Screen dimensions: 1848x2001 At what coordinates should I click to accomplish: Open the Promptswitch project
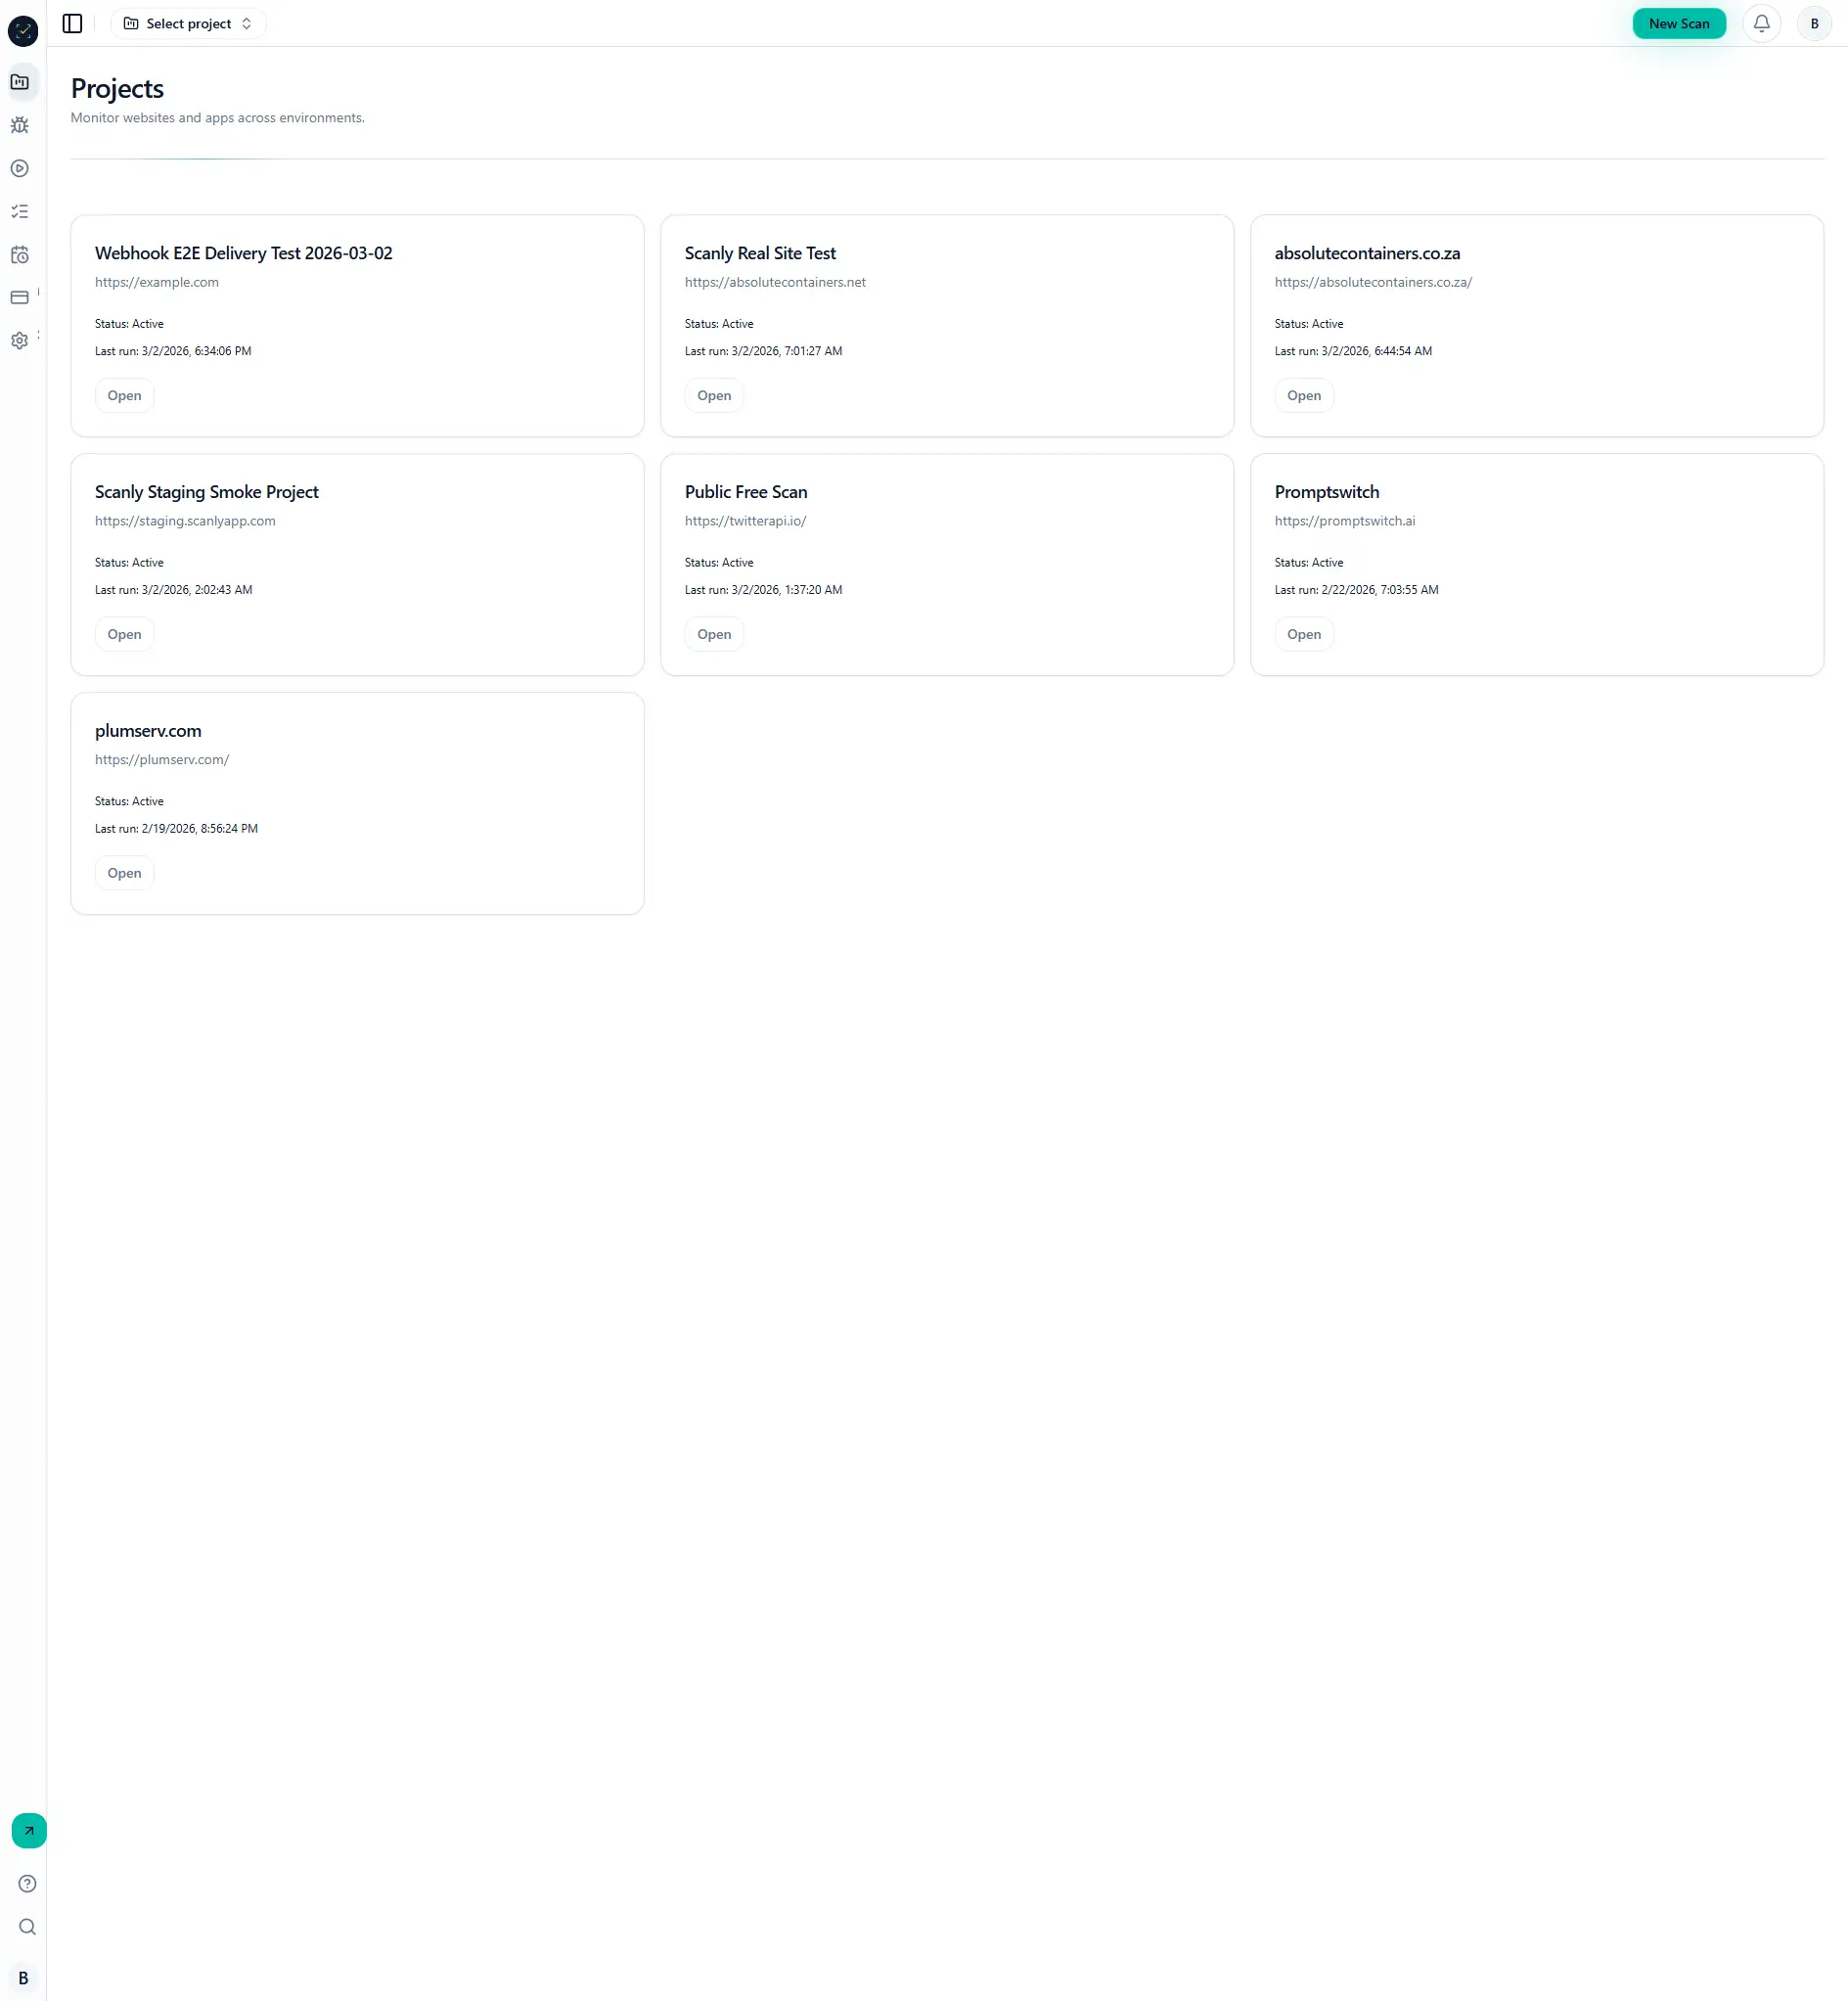pos(1304,634)
